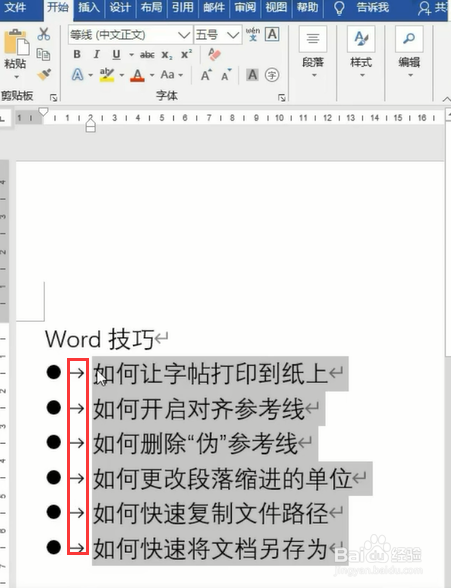Click the hanging indent marker on ruler

pyautogui.click(x=90, y=124)
